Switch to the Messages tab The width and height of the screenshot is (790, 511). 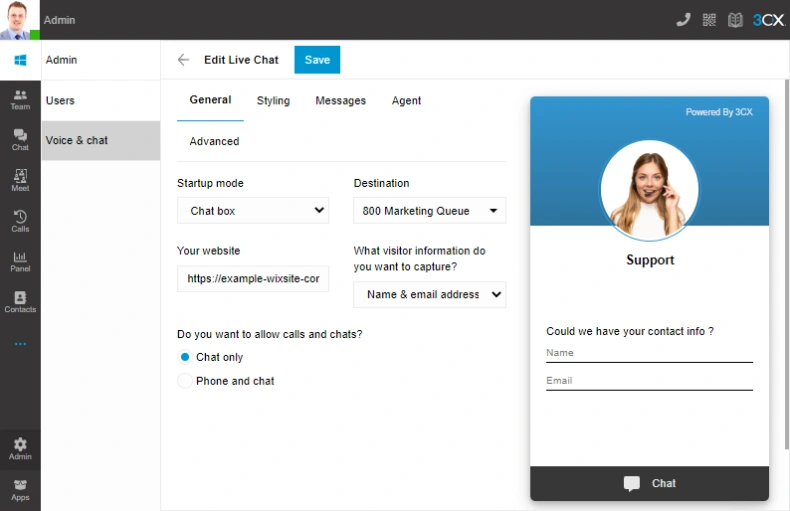tap(341, 100)
